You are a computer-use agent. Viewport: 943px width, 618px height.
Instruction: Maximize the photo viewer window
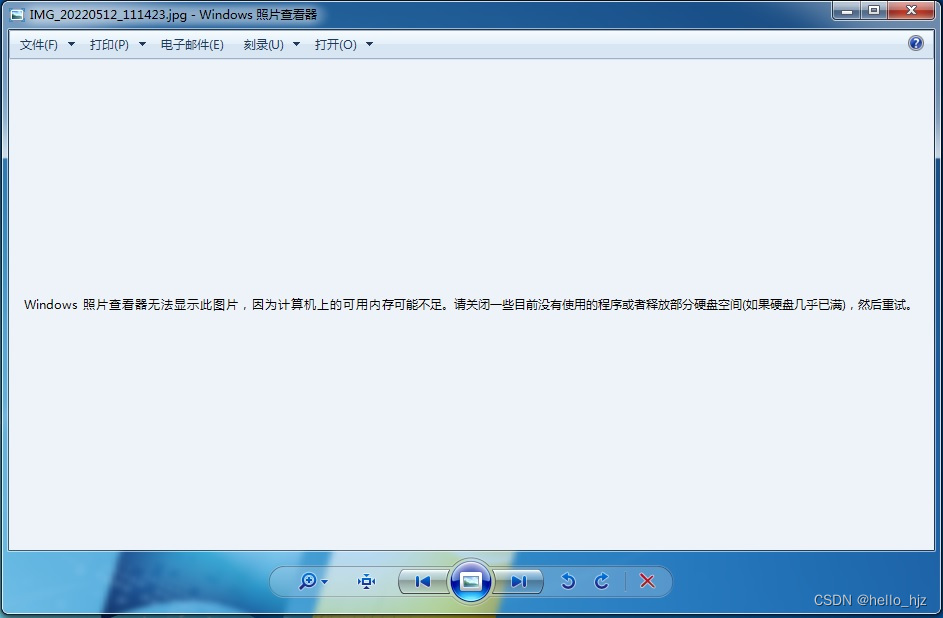point(874,10)
